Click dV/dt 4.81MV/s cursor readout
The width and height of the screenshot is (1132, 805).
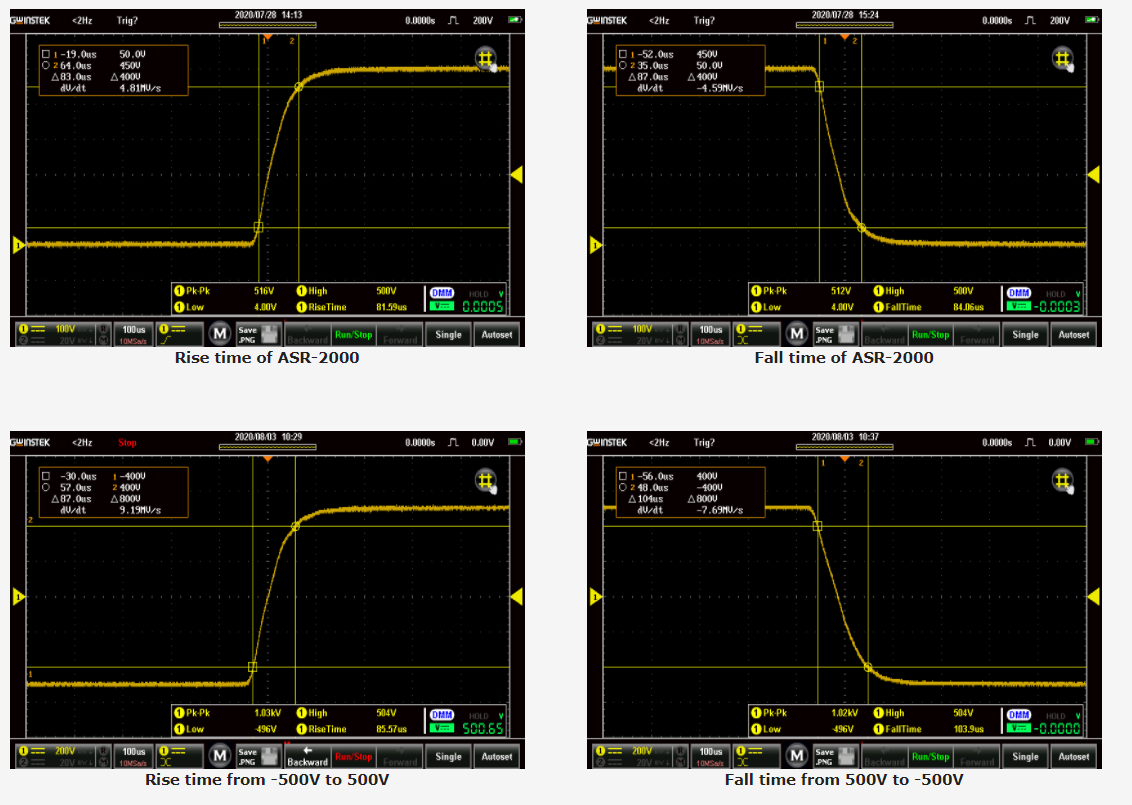click(x=111, y=88)
